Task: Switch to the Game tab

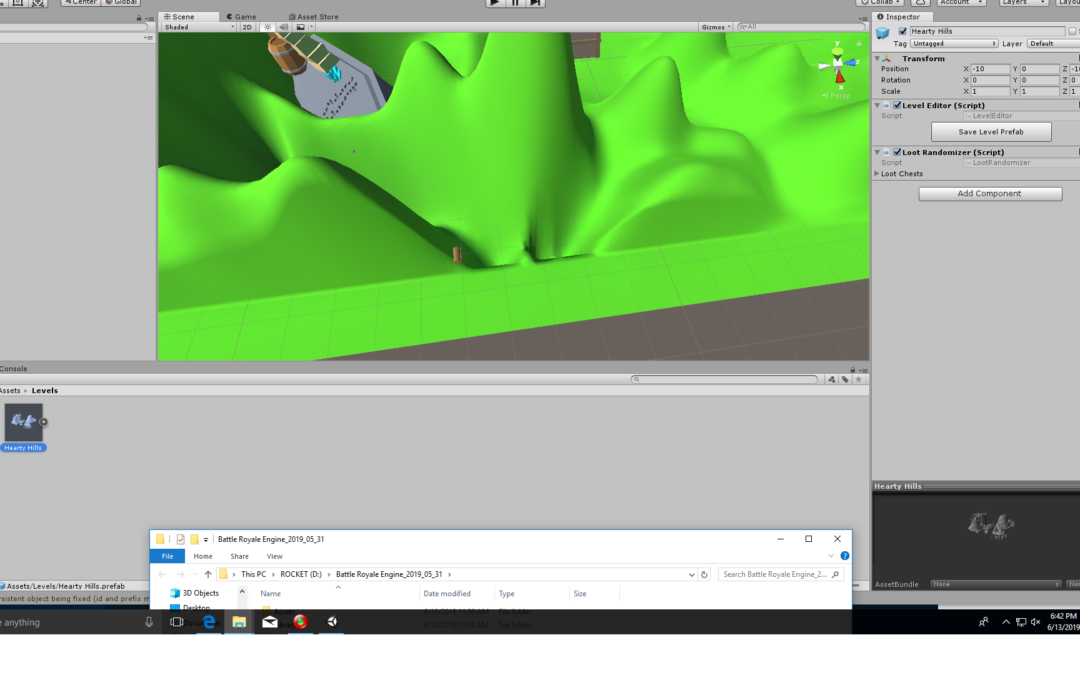Action: [x=241, y=17]
